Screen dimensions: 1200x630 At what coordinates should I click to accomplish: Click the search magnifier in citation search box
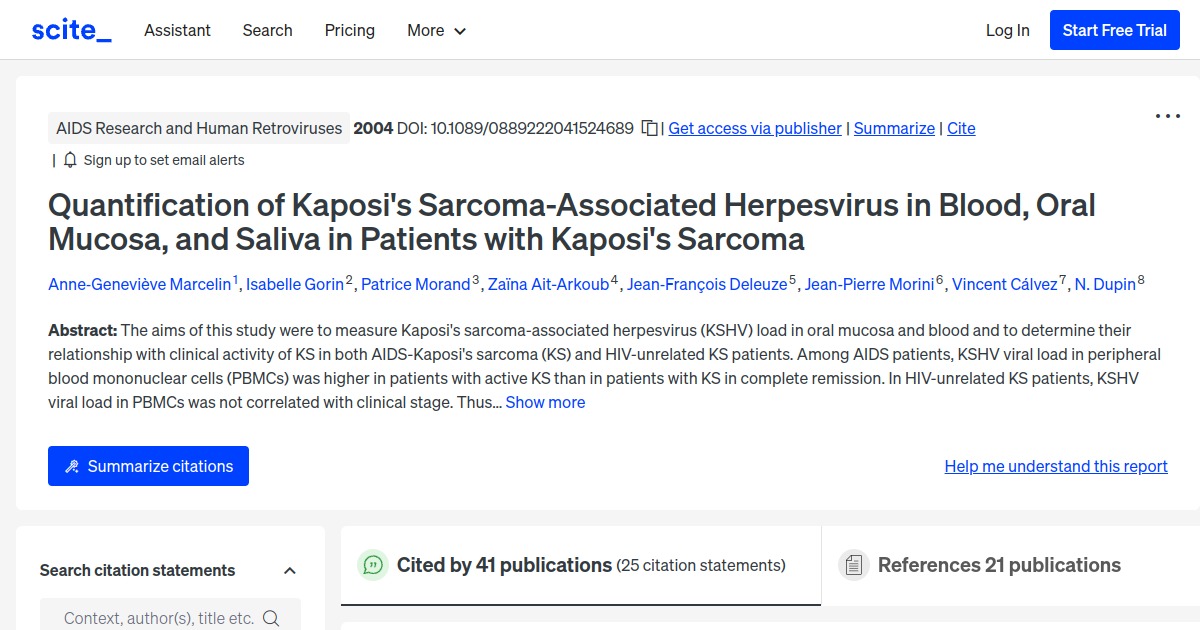[271, 617]
